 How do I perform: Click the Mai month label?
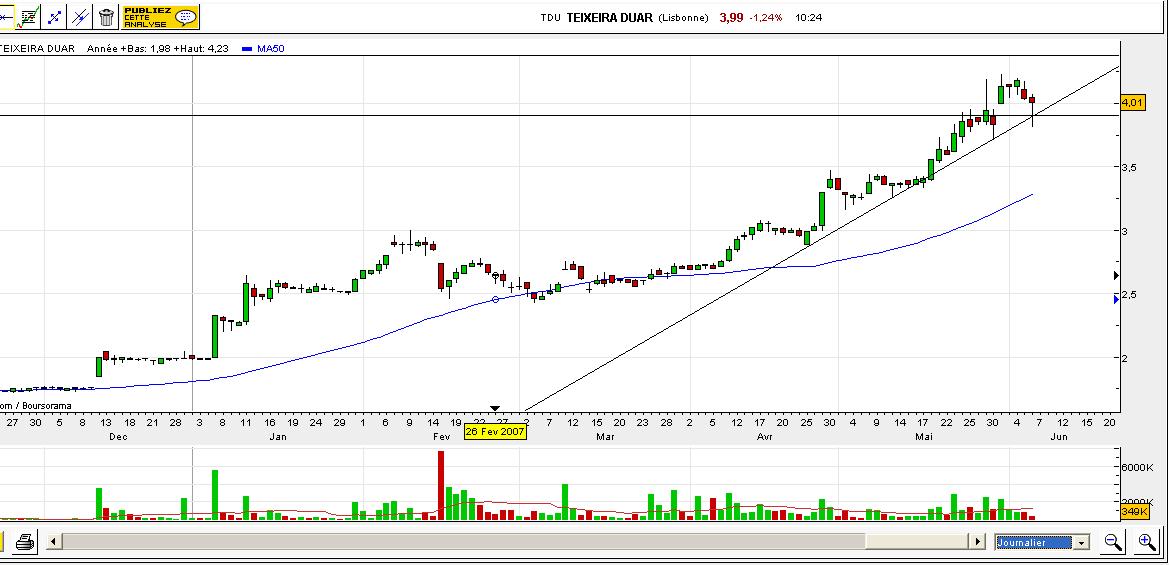(x=924, y=437)
